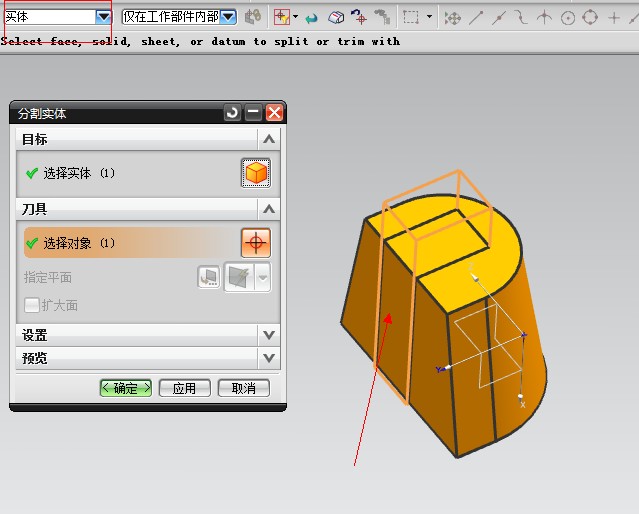
Task: Click the 指定平面 label
Action: tap(48, 278)
